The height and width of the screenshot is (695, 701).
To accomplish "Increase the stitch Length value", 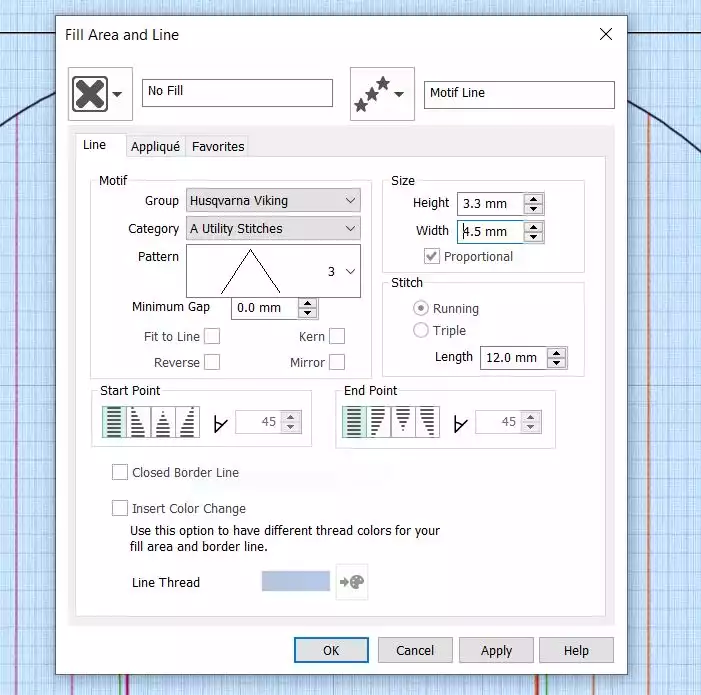I will tap(557, 353).
